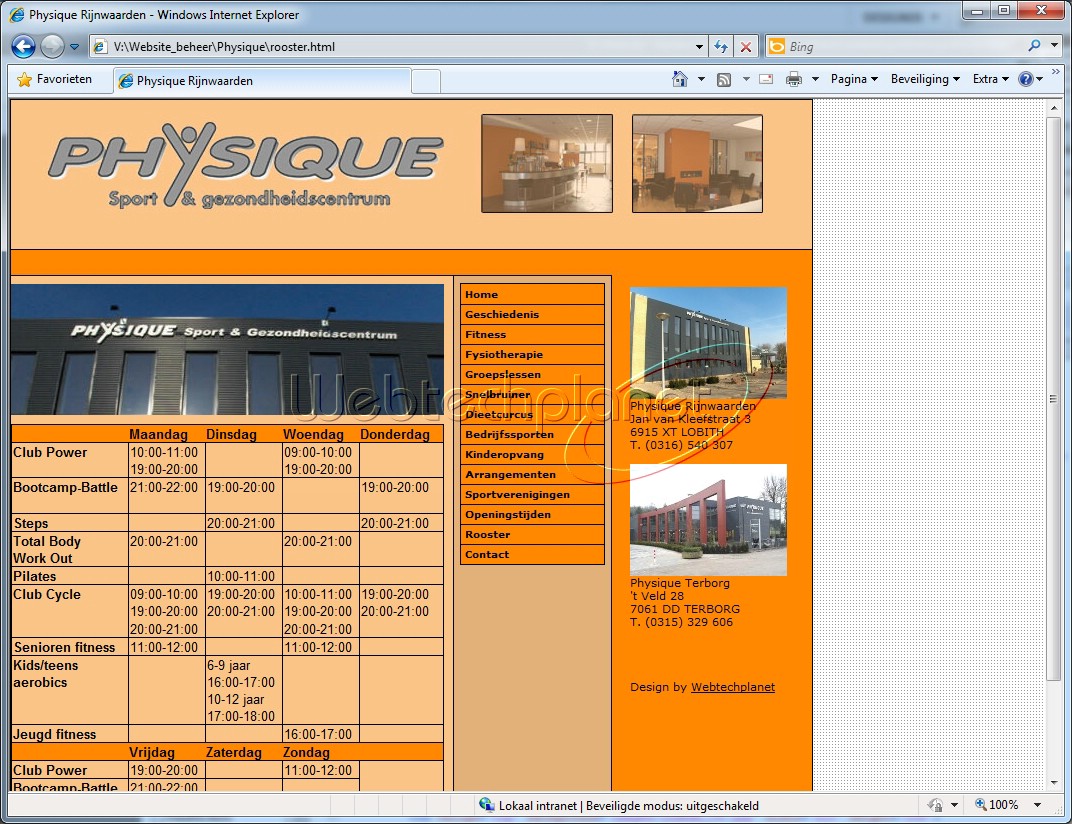The width and height of the screenshot is (1072, 824).
Task: Open the Openingstijden navigation link
Action: pyautogui.click(x=533, y=514)
